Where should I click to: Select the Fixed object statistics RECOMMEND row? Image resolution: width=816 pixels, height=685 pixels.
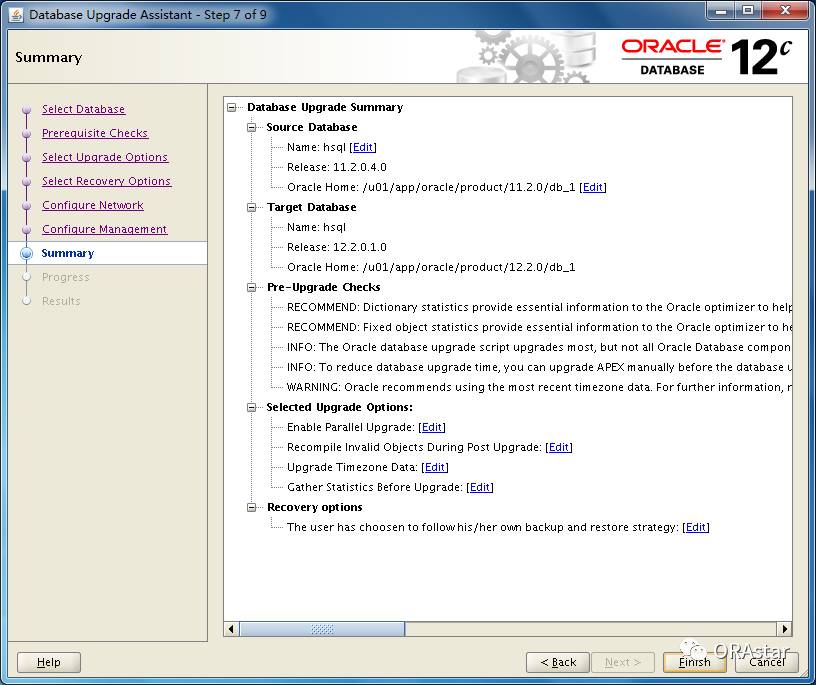click(x=539, y=327)
